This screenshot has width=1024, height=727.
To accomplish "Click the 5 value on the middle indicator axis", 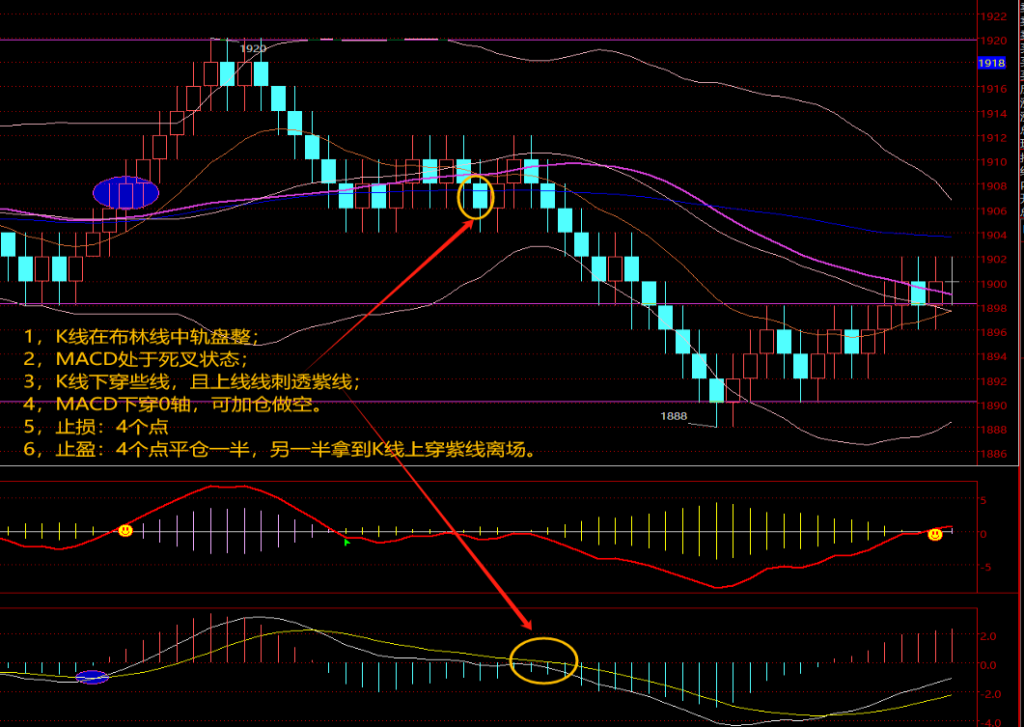I will (x=984, y=501).
